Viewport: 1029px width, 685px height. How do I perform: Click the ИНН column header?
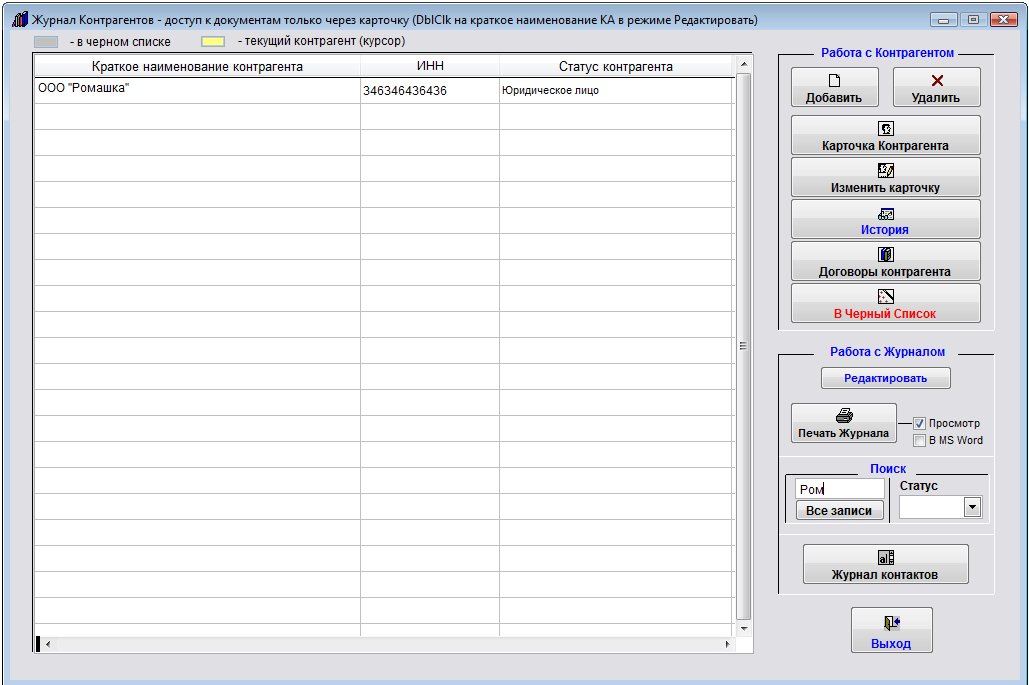click(x=430, y=66)
